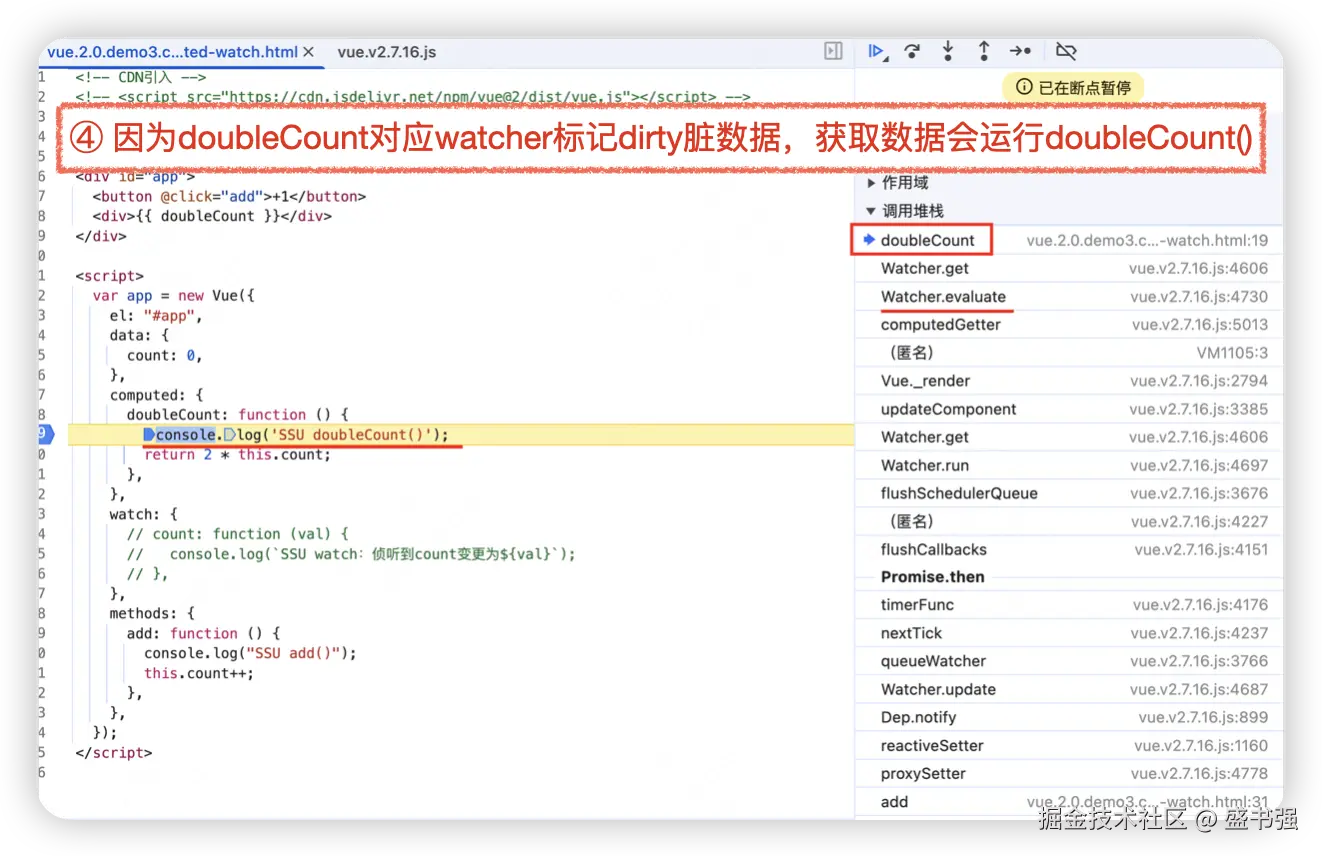Select the (匿名) frame at VM1105:3
1322x856 pixels.
[x=1068, y=353]
